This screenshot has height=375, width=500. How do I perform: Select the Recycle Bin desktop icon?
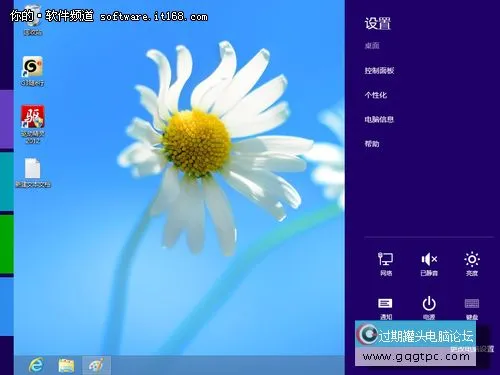[x=33, y=21]
